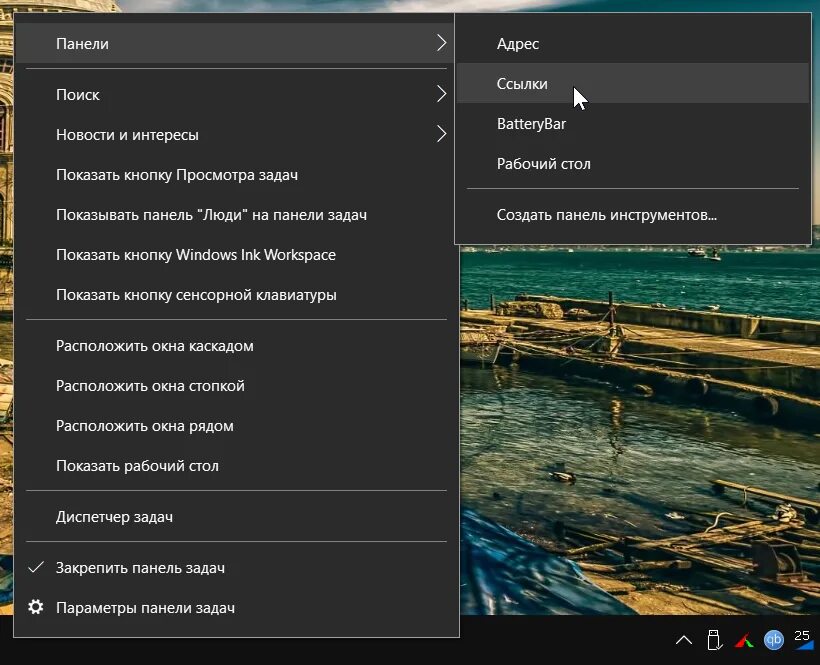Click the blue tray icon showing 25
Screen dimensions: 820x665
click(802, 639)
